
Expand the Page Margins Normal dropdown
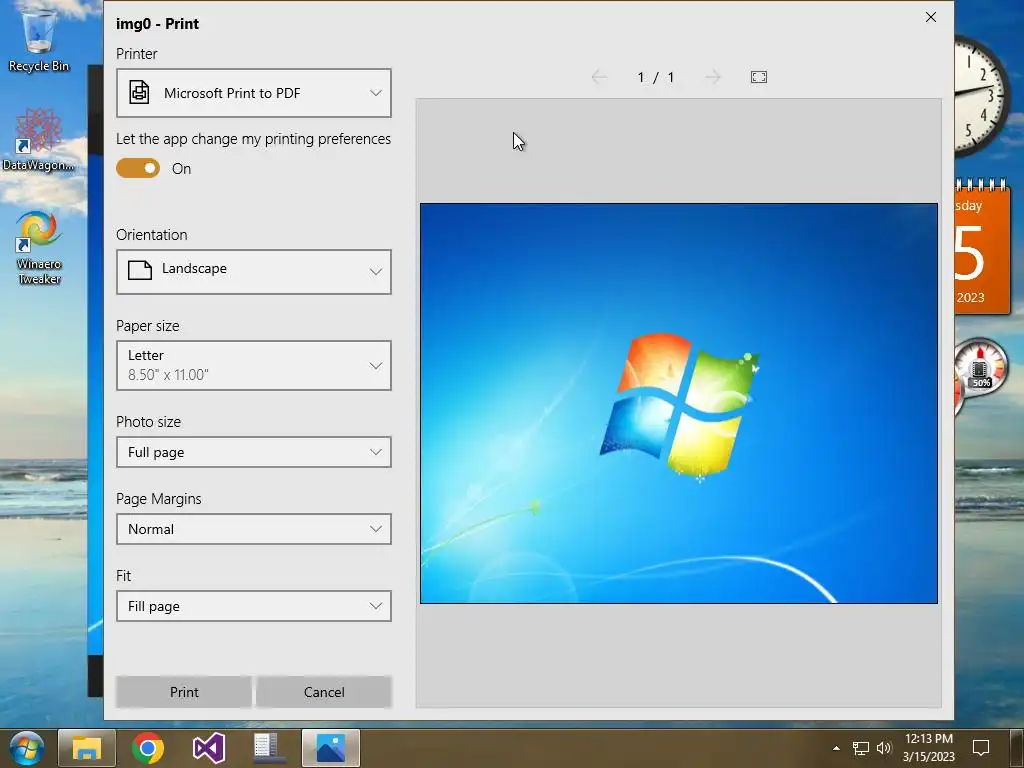253,529
